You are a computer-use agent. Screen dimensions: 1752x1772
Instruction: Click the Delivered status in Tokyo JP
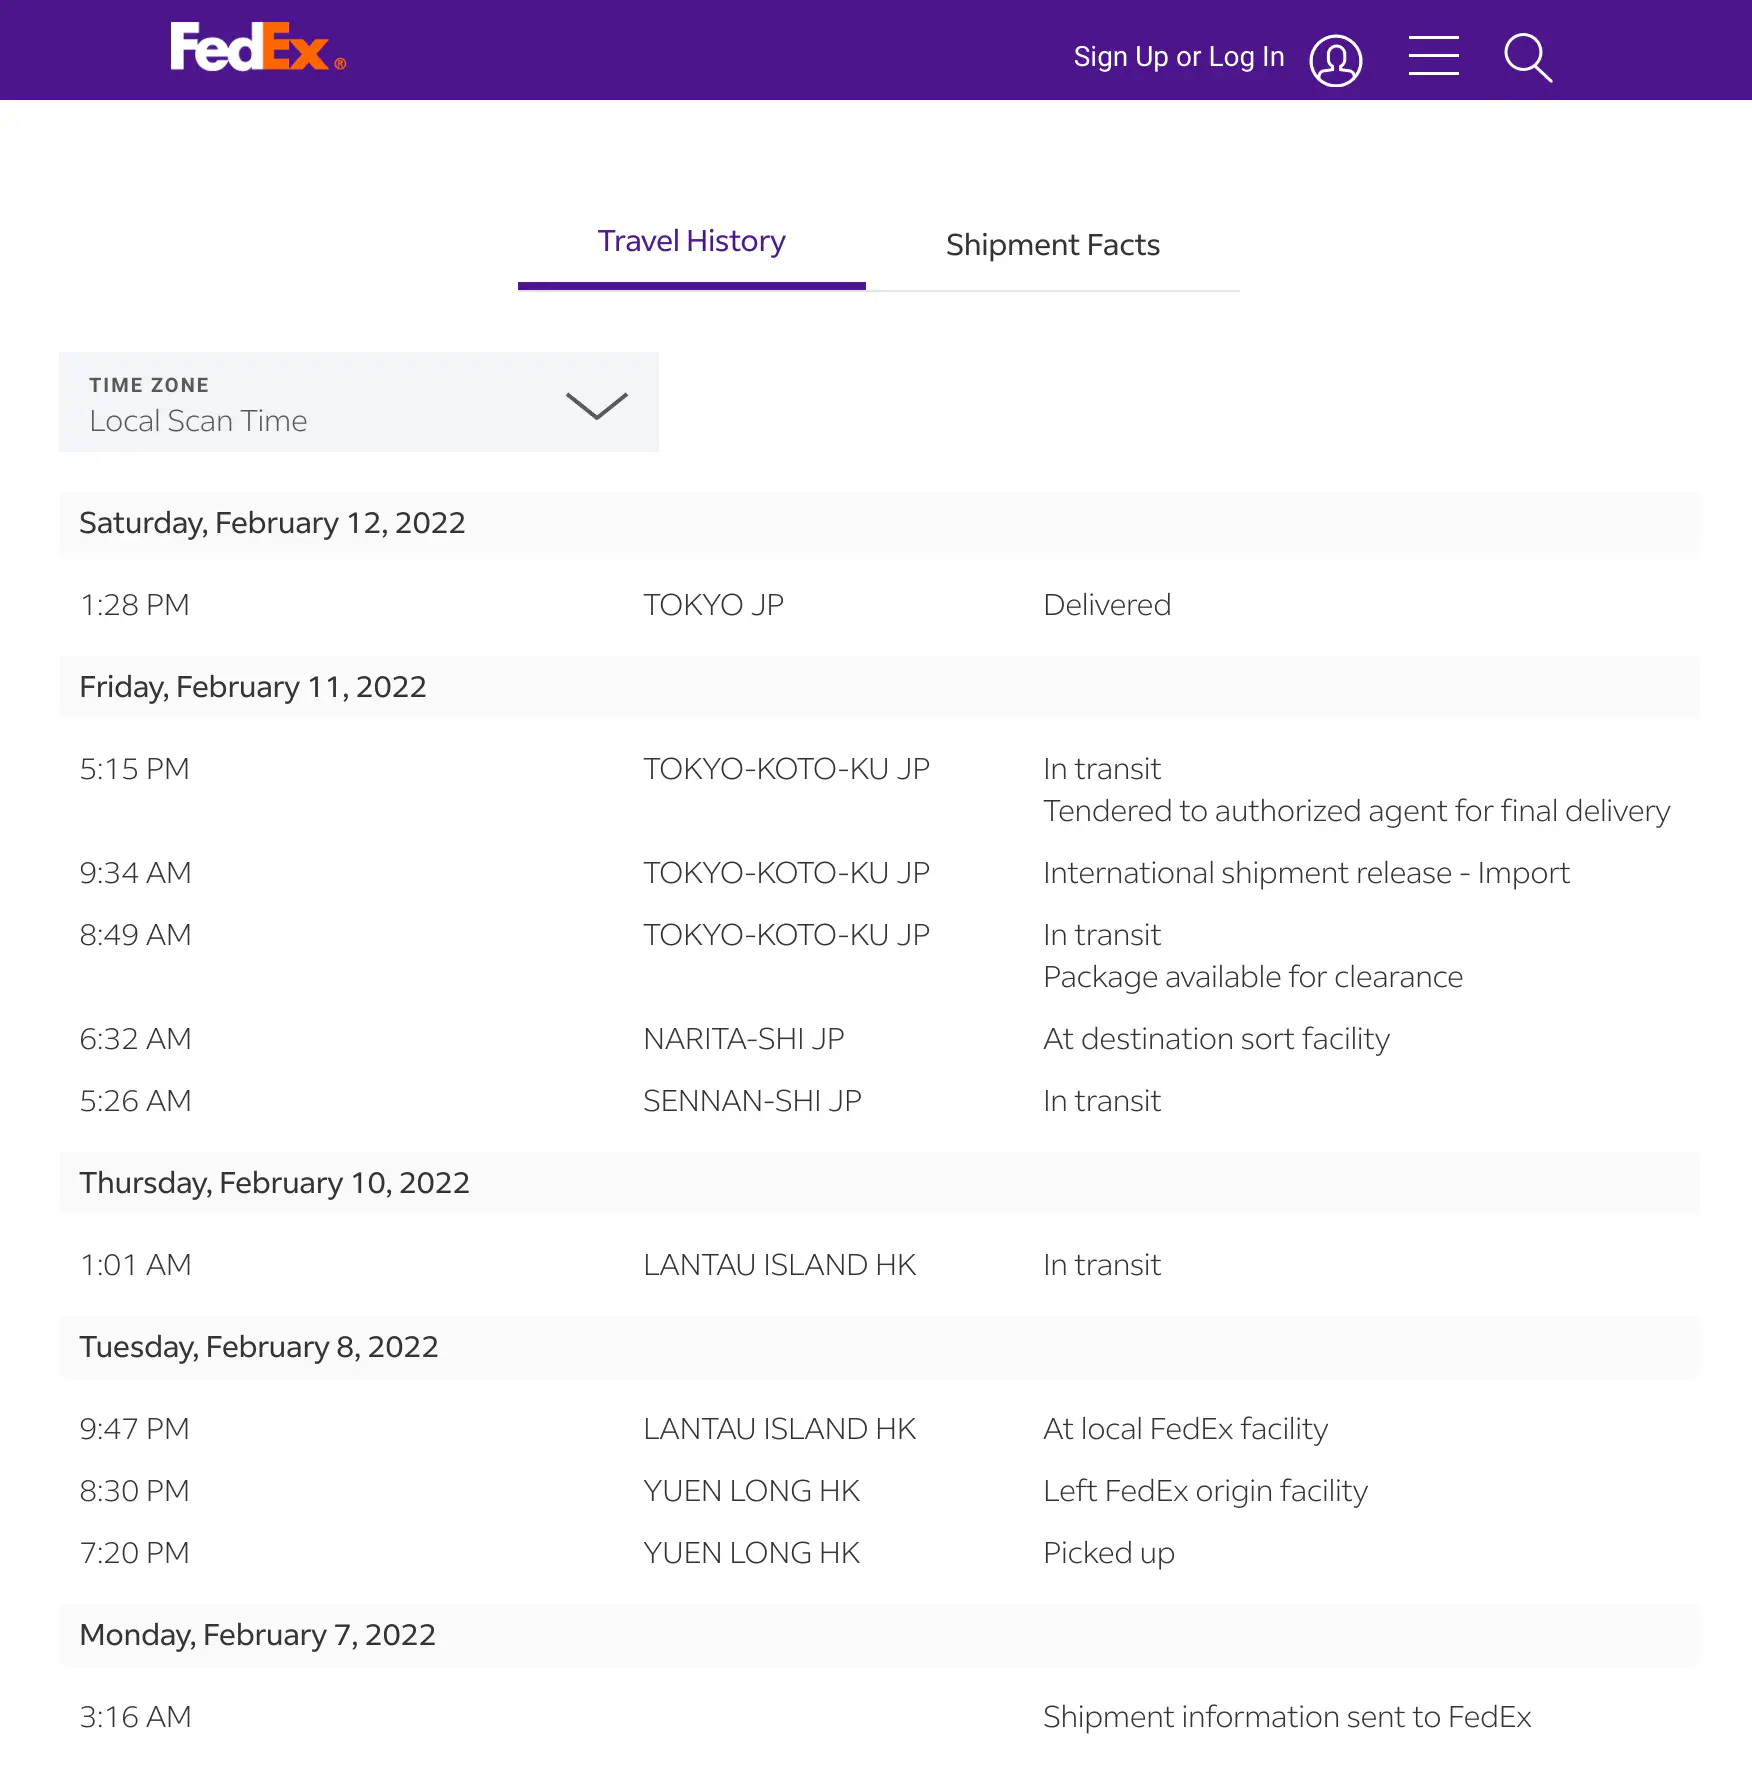tap(1106, 605)
